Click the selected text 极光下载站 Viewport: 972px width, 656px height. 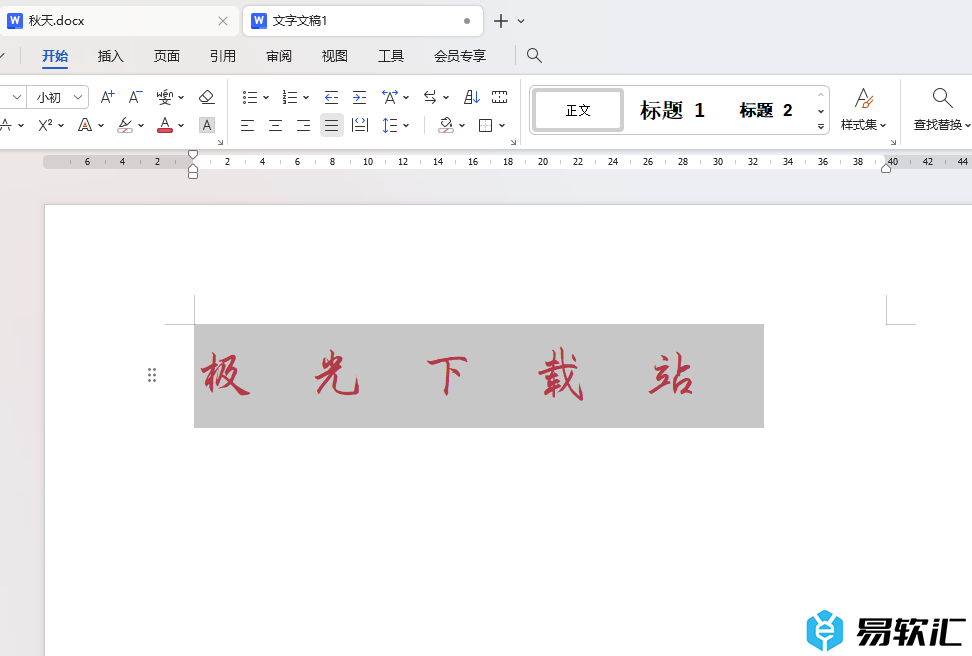pos(448,375)
